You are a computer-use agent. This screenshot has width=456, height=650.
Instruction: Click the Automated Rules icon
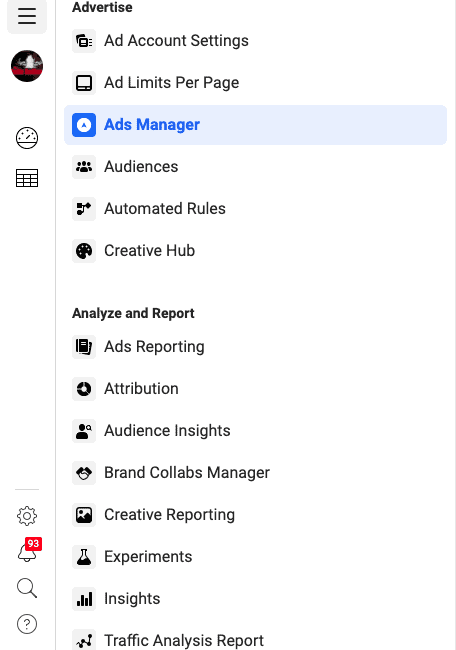84,209
